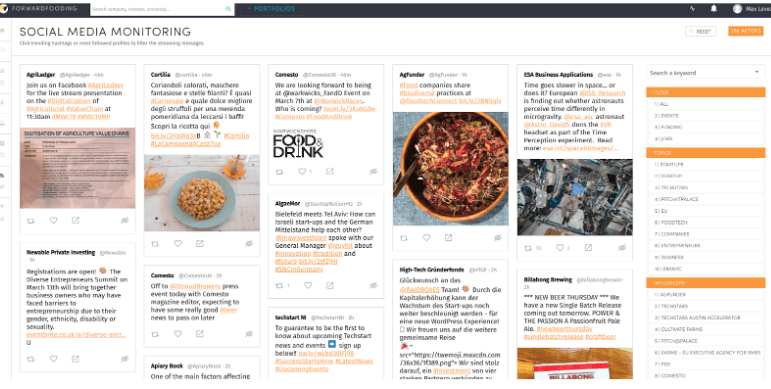
Task: Retweet the Comesto Warwick Races post
Action: (x=280, y=172)
